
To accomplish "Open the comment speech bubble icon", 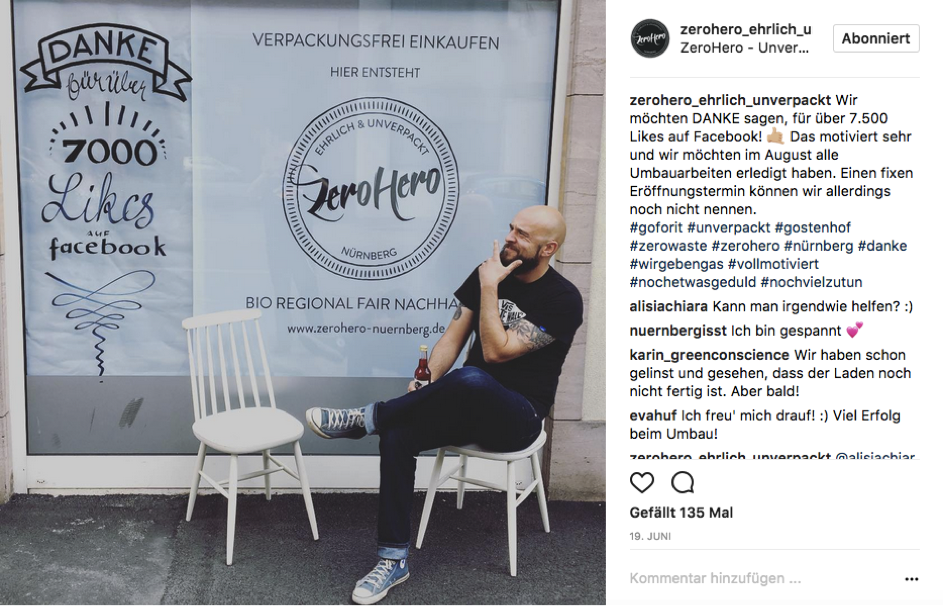I will point(683,482).
